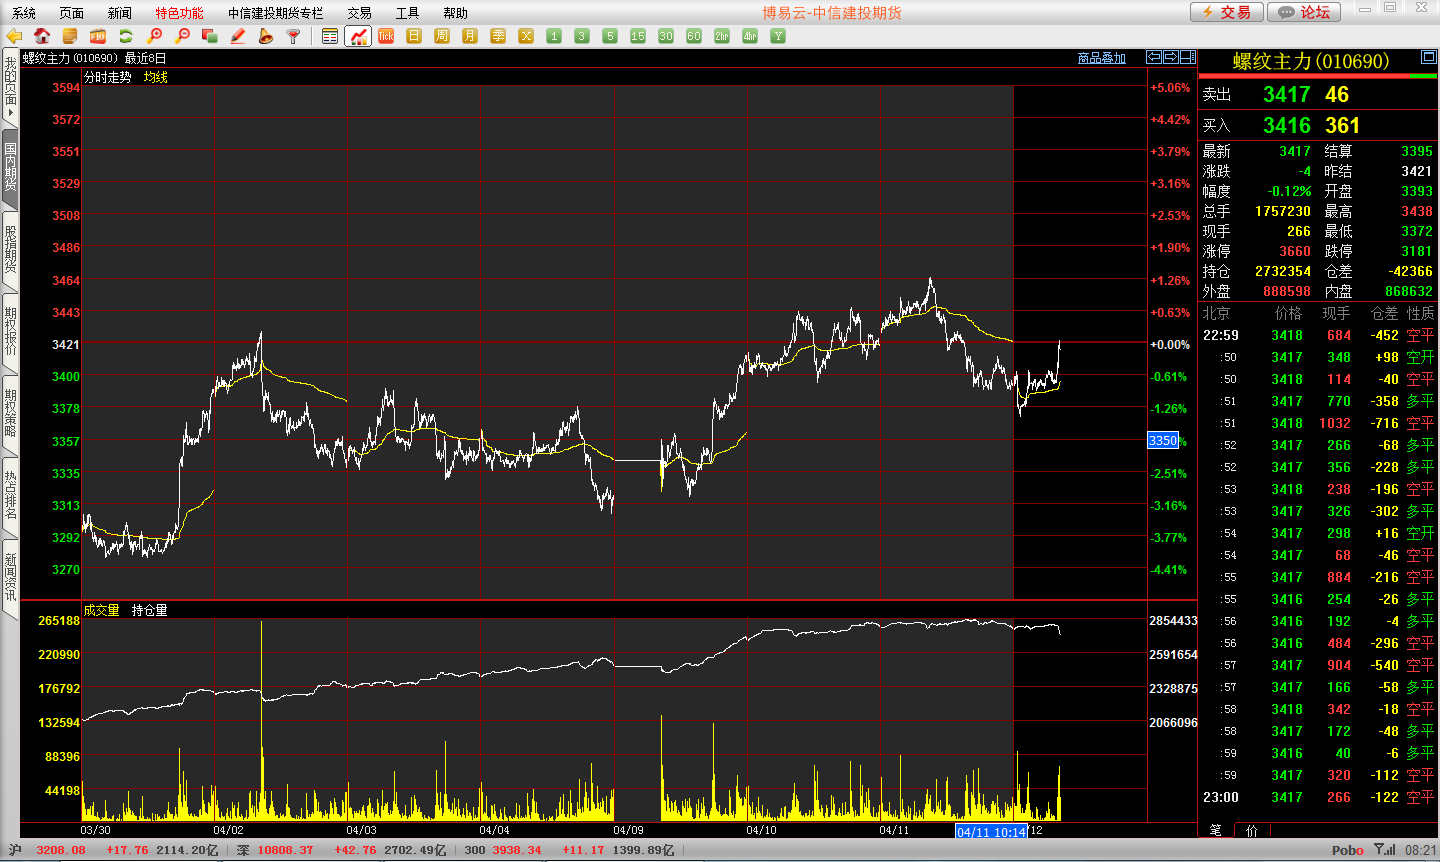Select 4-hour chart period
1440x862 pixels.
coord(750,36)
